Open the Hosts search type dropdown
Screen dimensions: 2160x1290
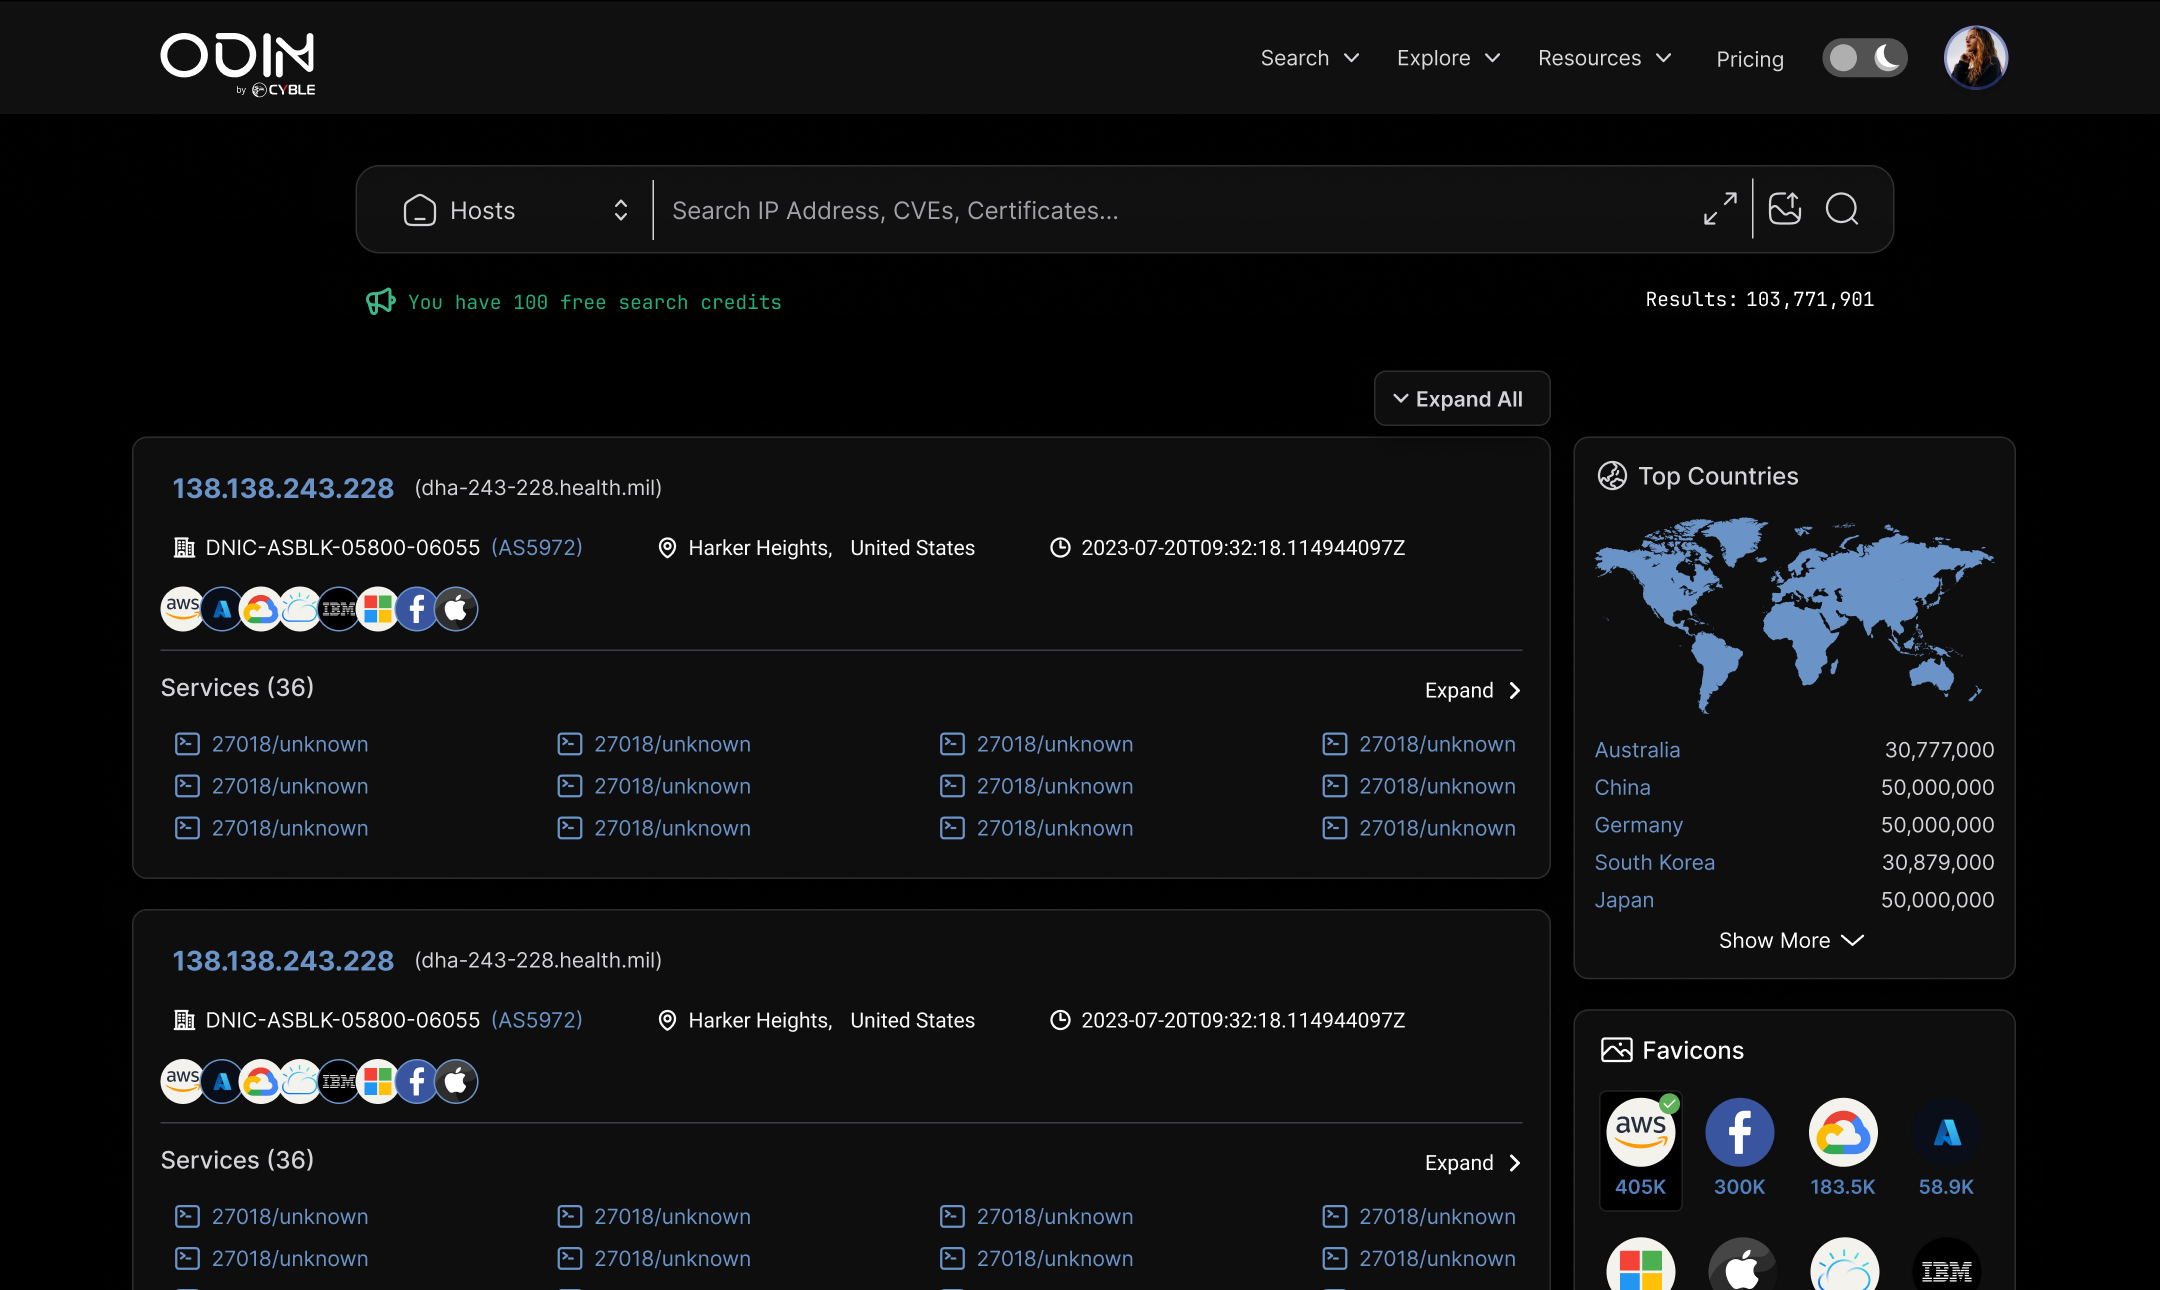click(515, 210)
